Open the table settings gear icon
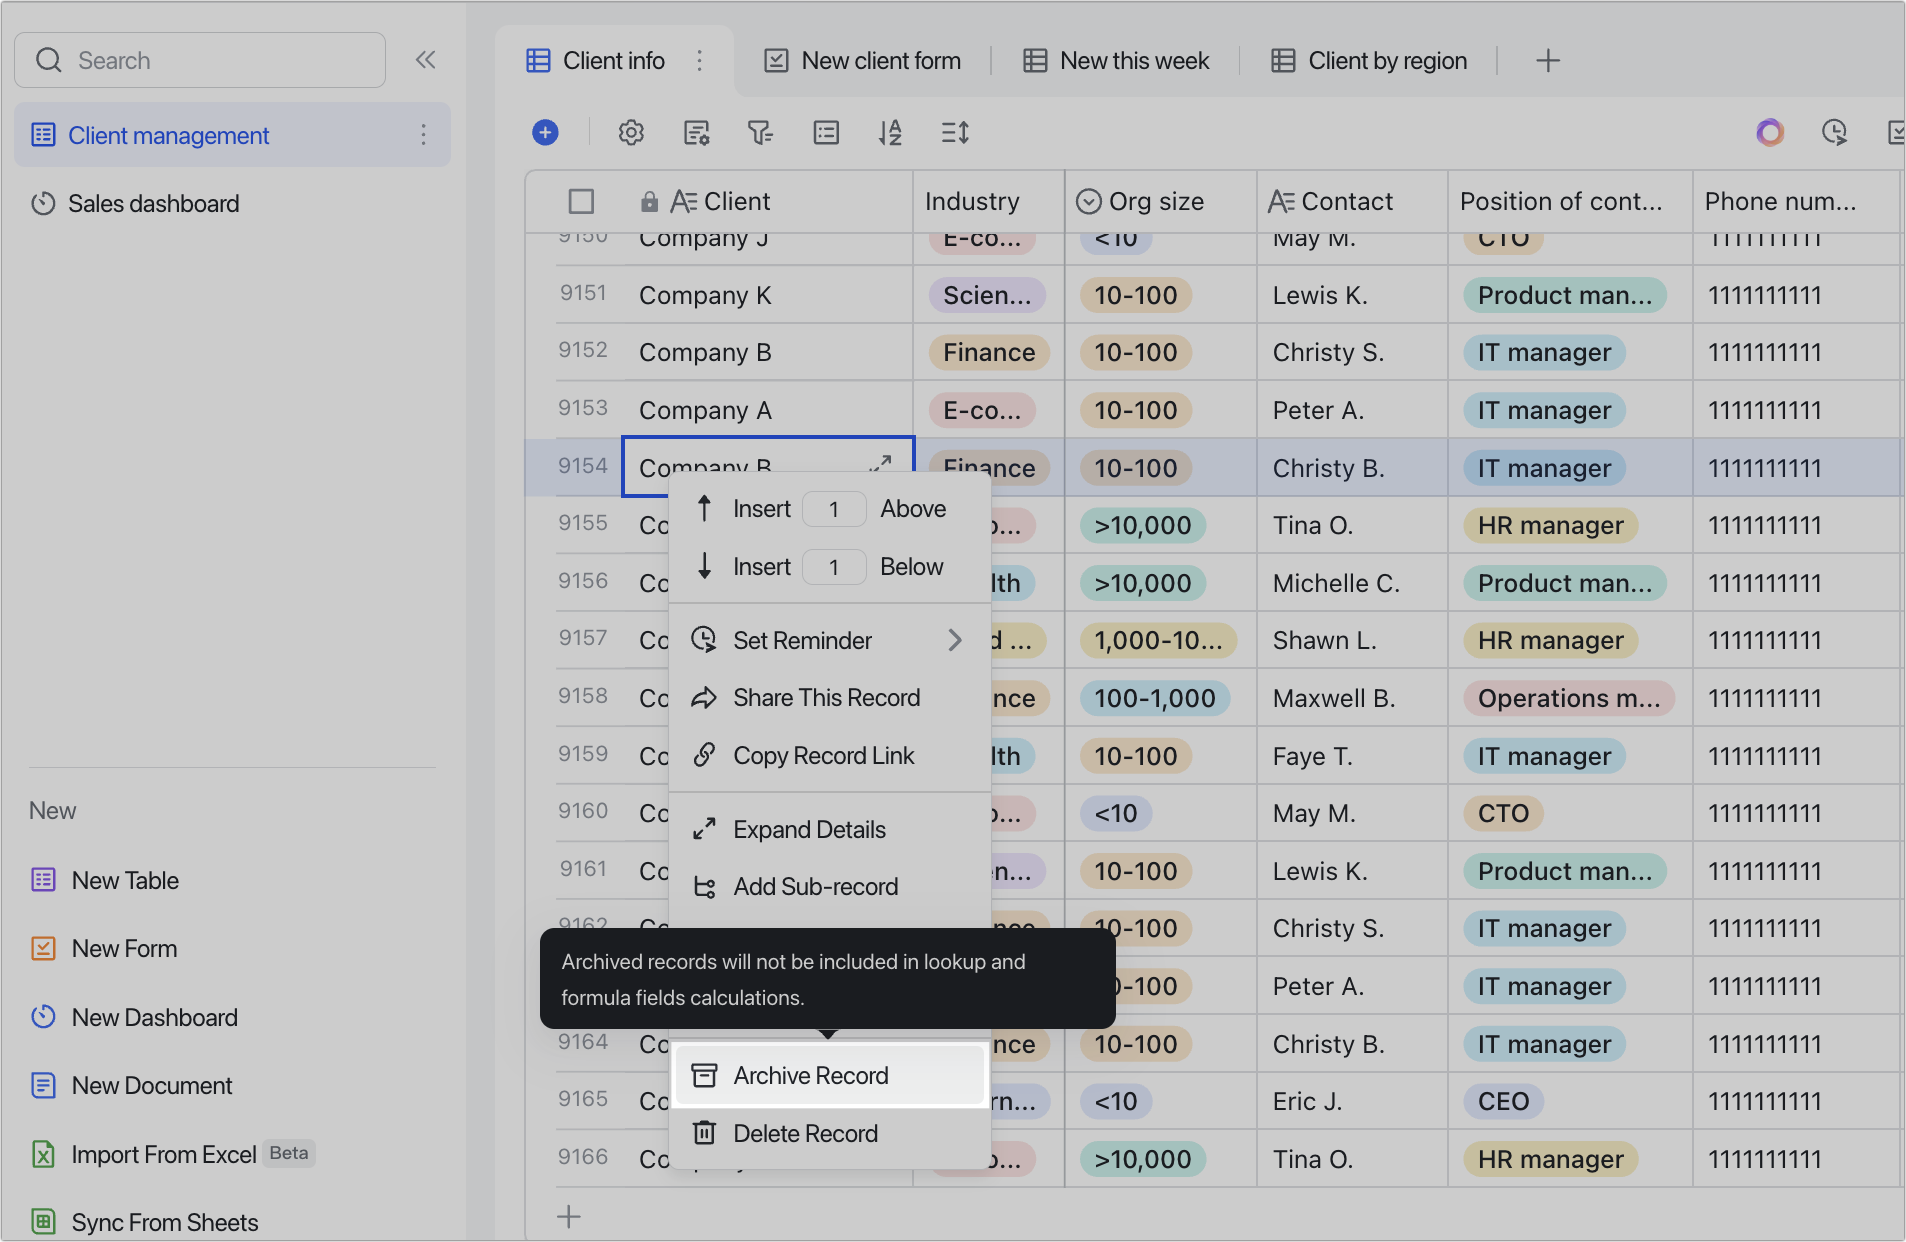 [x=631, y=132]
